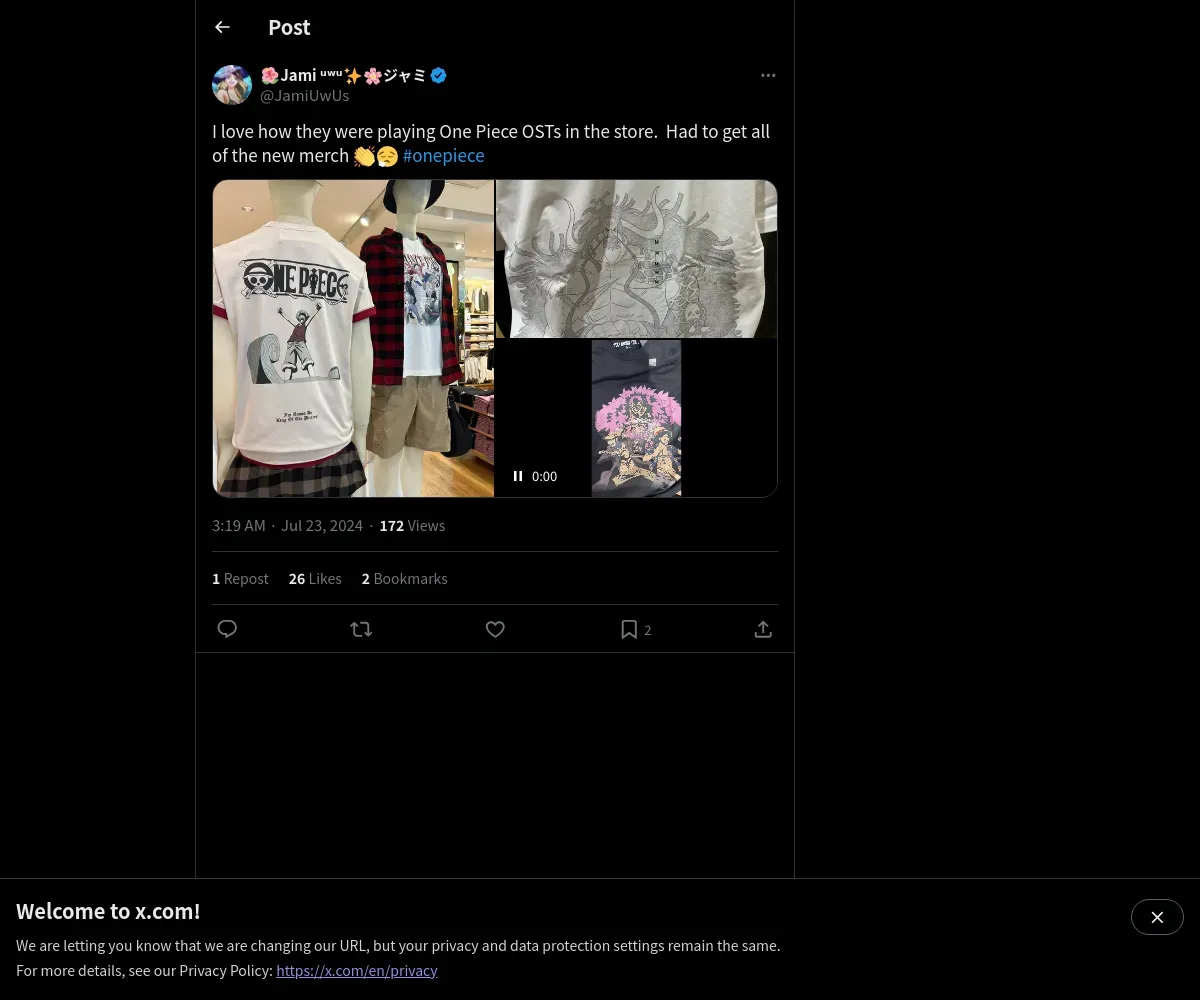The image size is (1200, 1000).
Task: Open Jami's profile avatar picture
Action: (232, 85)
